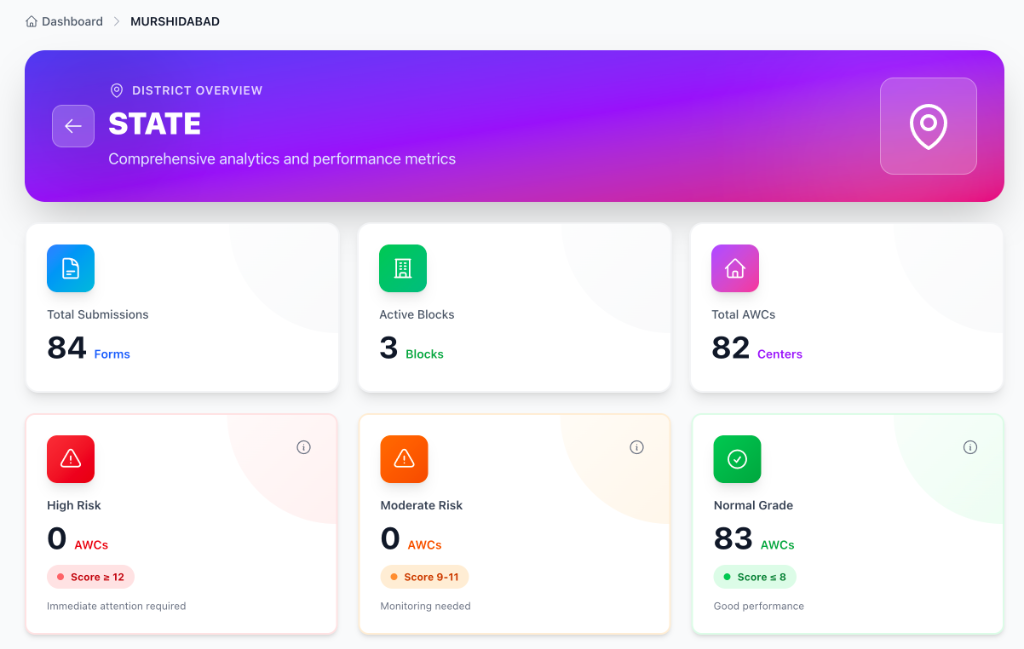The image size is (1024, 649).
Task: Open the Normal Grade info icon
Action: pyautogui.click(x=970, y=447)
